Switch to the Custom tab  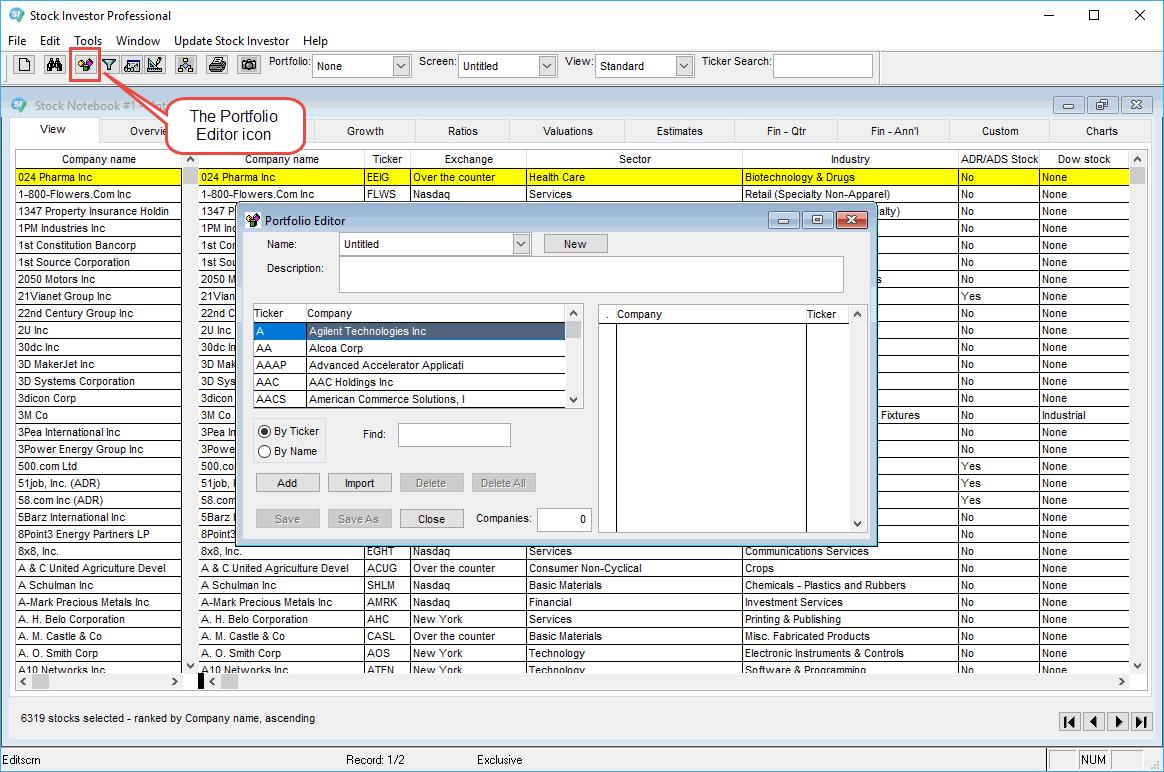click(1000, 131)
